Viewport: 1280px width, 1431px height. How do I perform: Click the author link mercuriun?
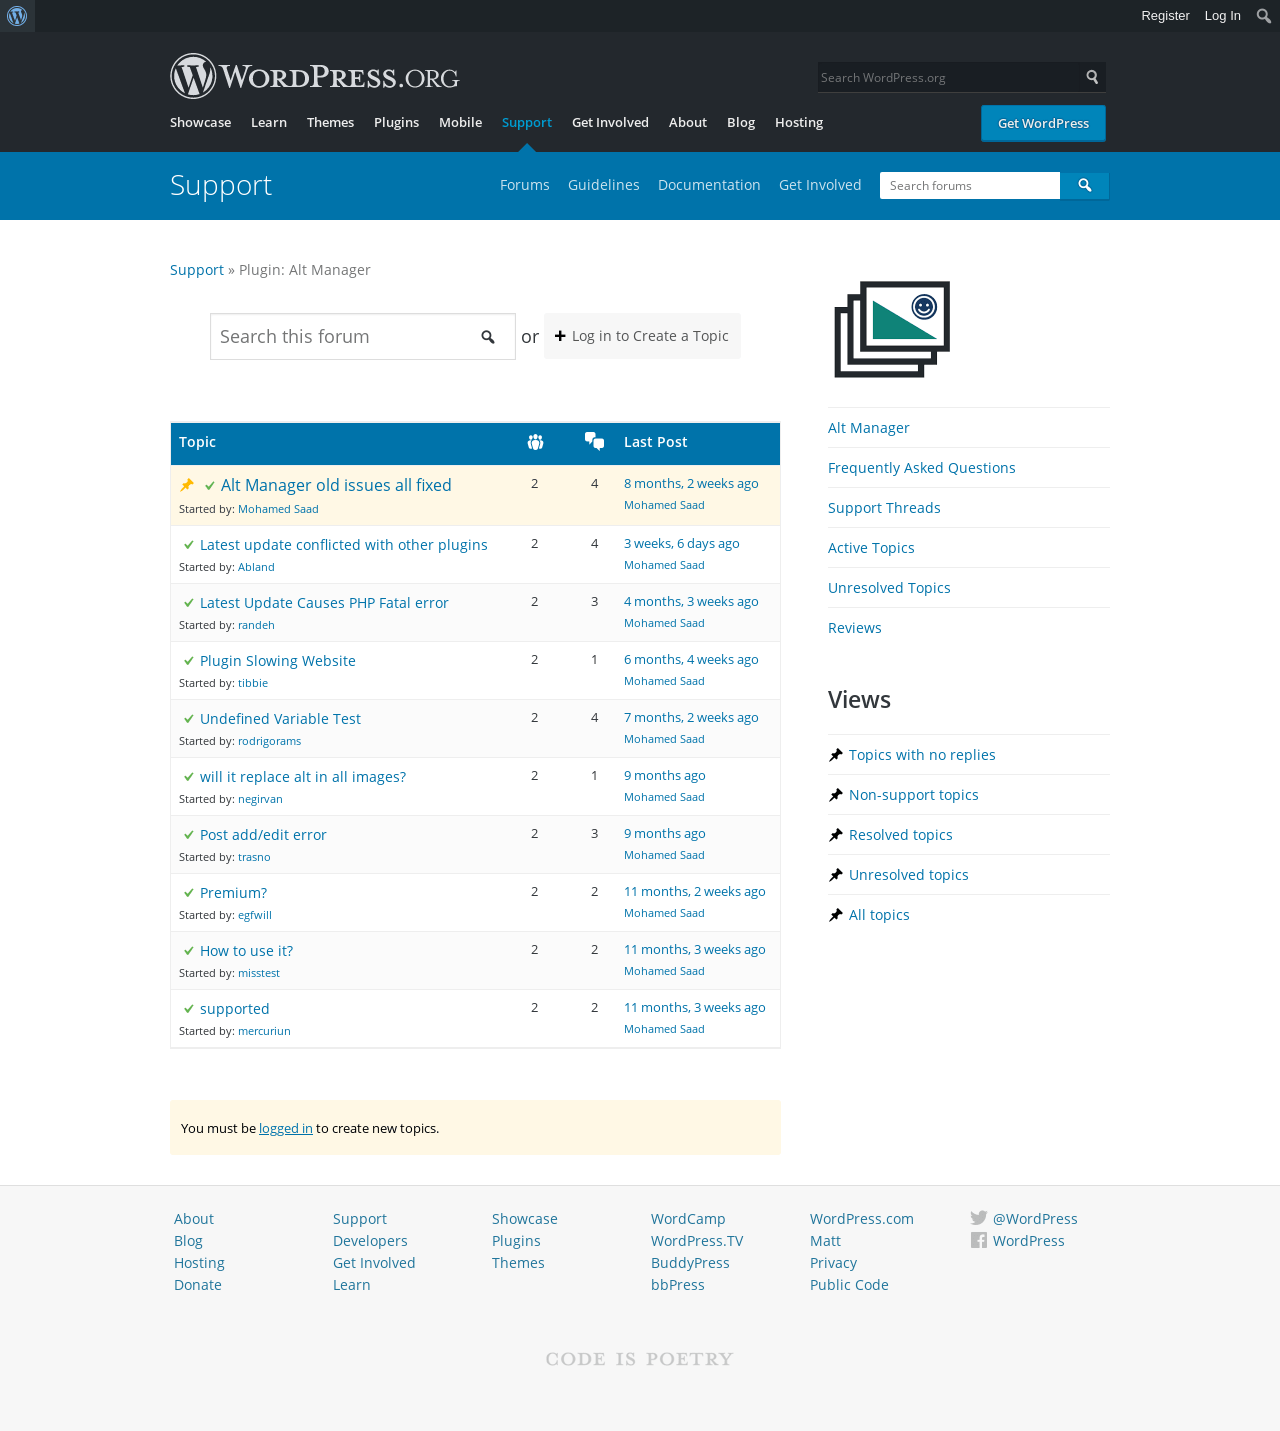point(264,1031)
